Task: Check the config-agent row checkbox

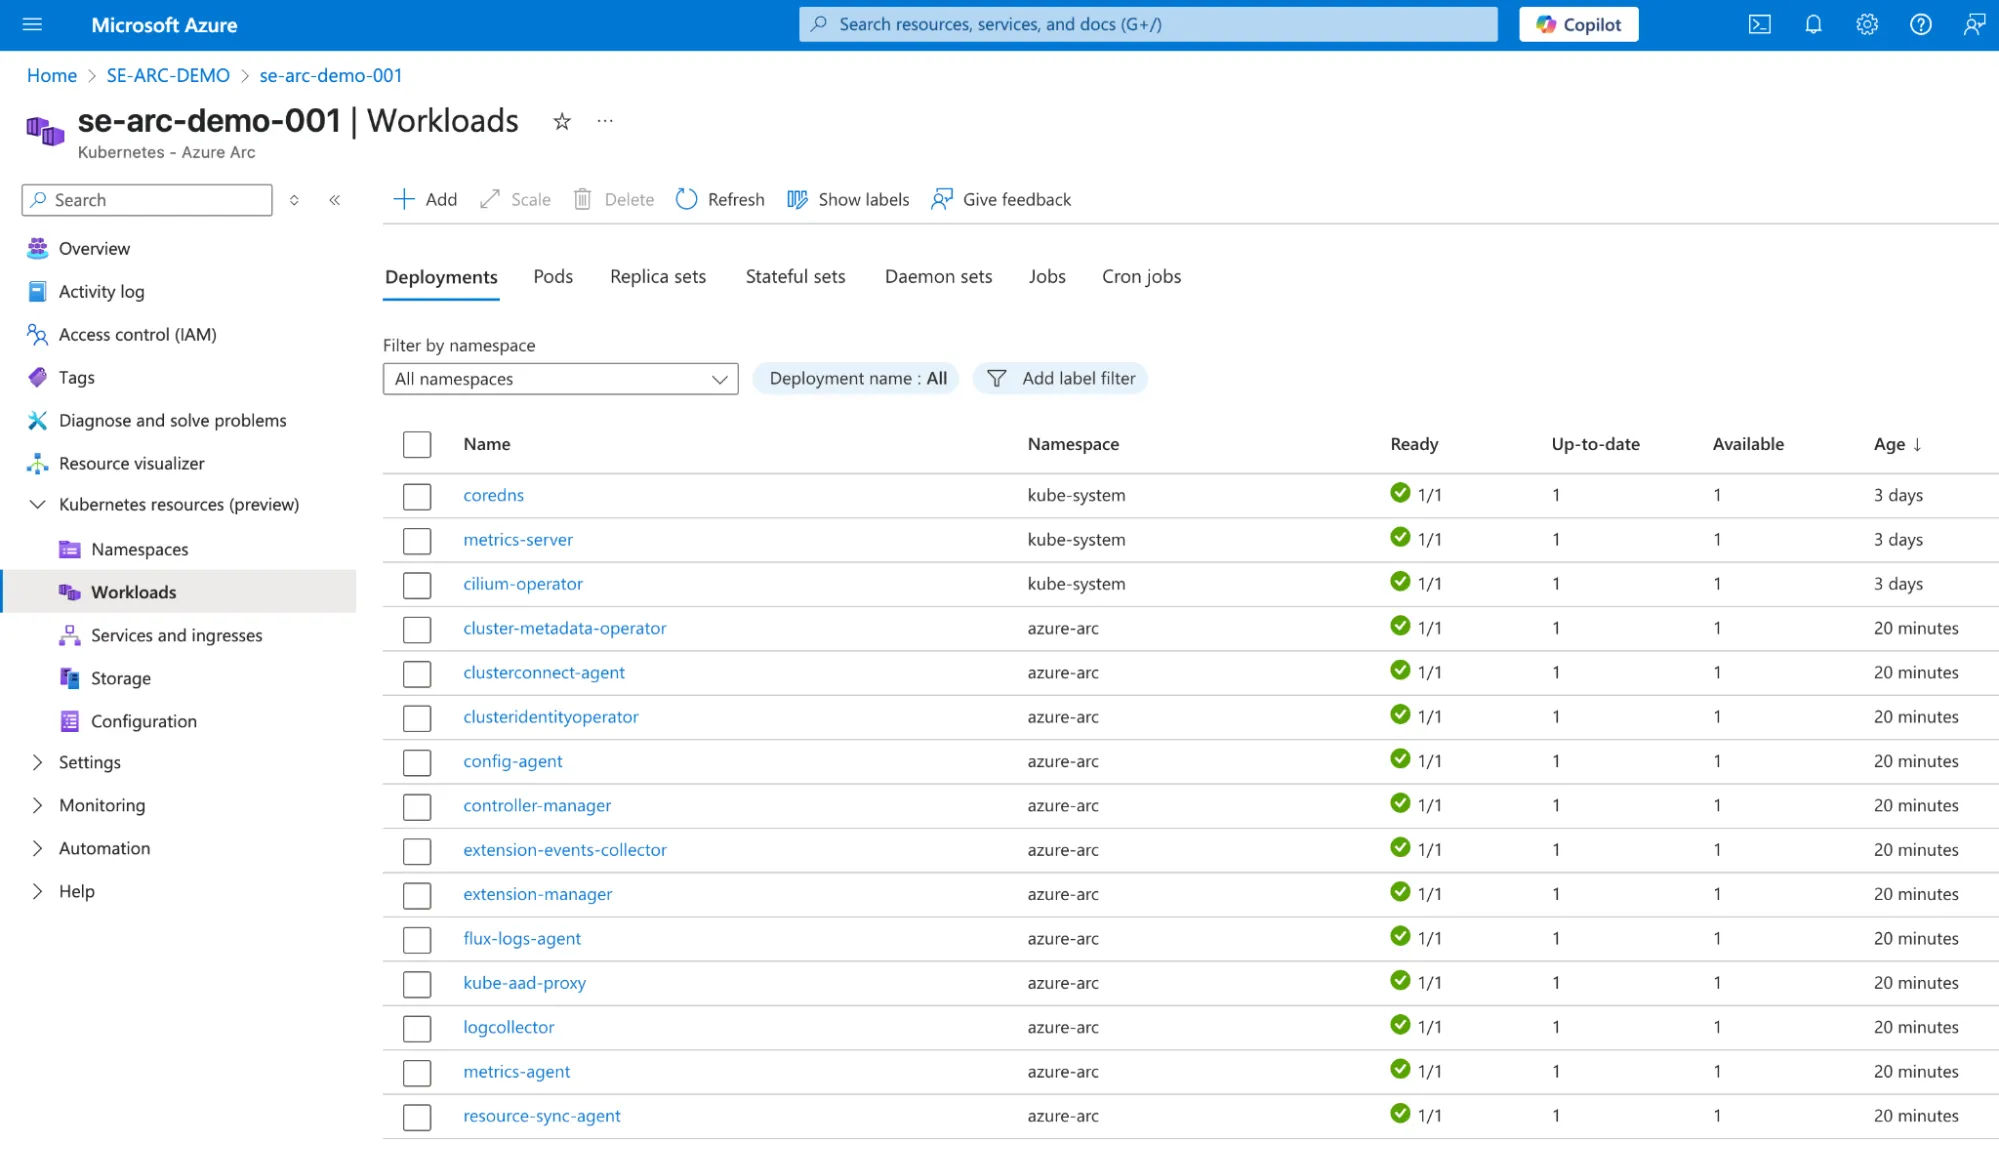Action: tap(417, 762)
